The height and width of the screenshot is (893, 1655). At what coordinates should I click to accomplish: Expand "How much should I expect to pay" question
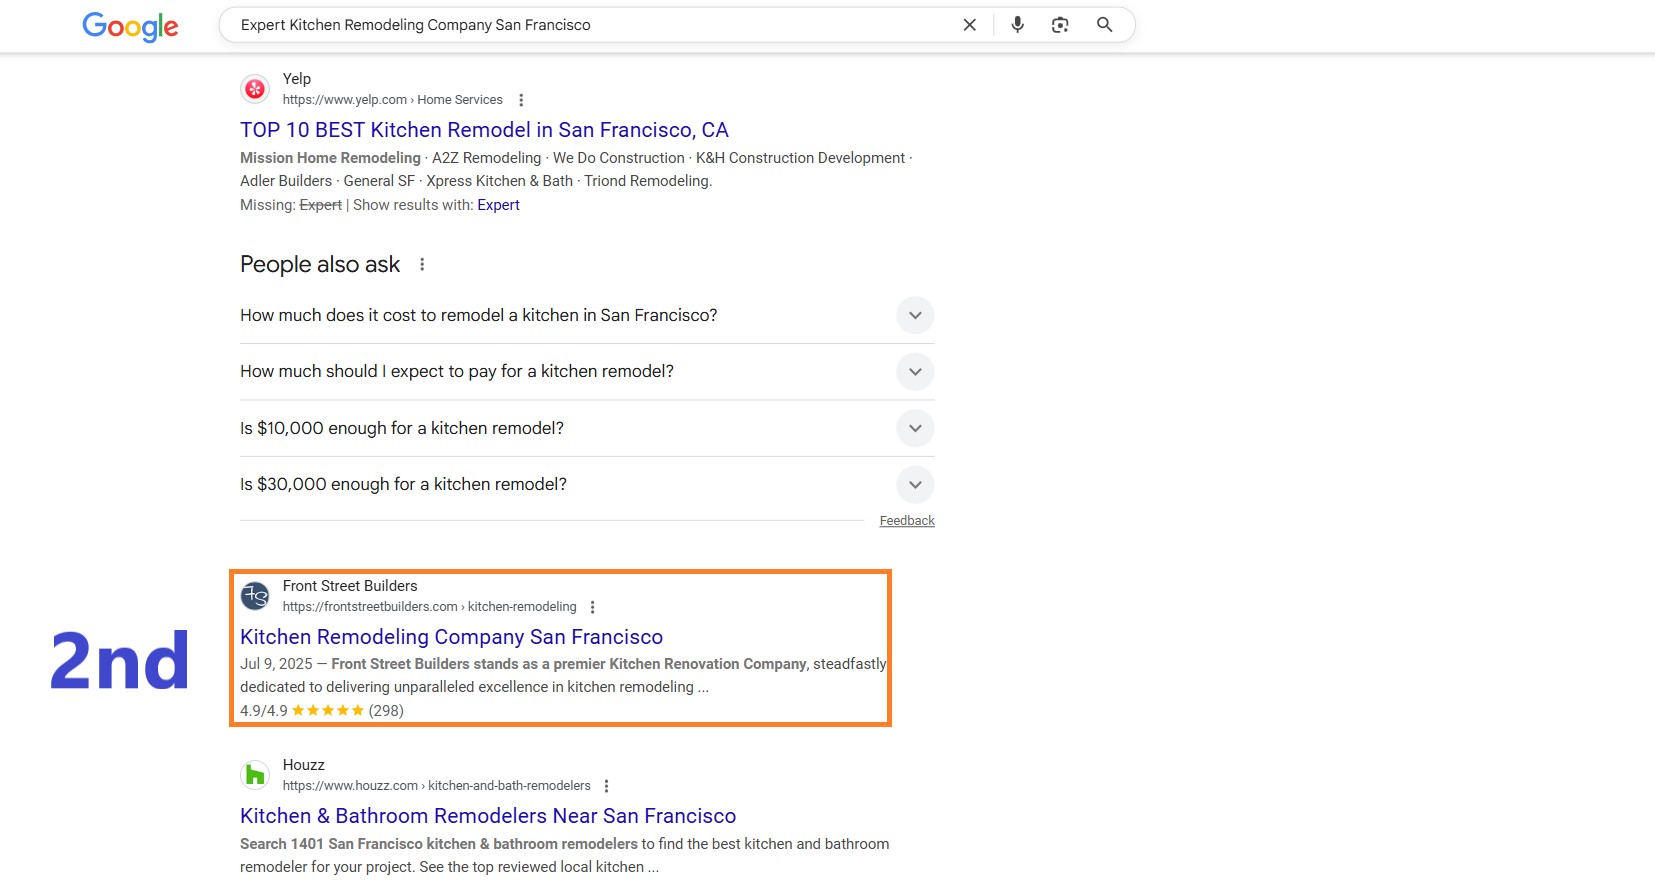[x=587, y=371]
